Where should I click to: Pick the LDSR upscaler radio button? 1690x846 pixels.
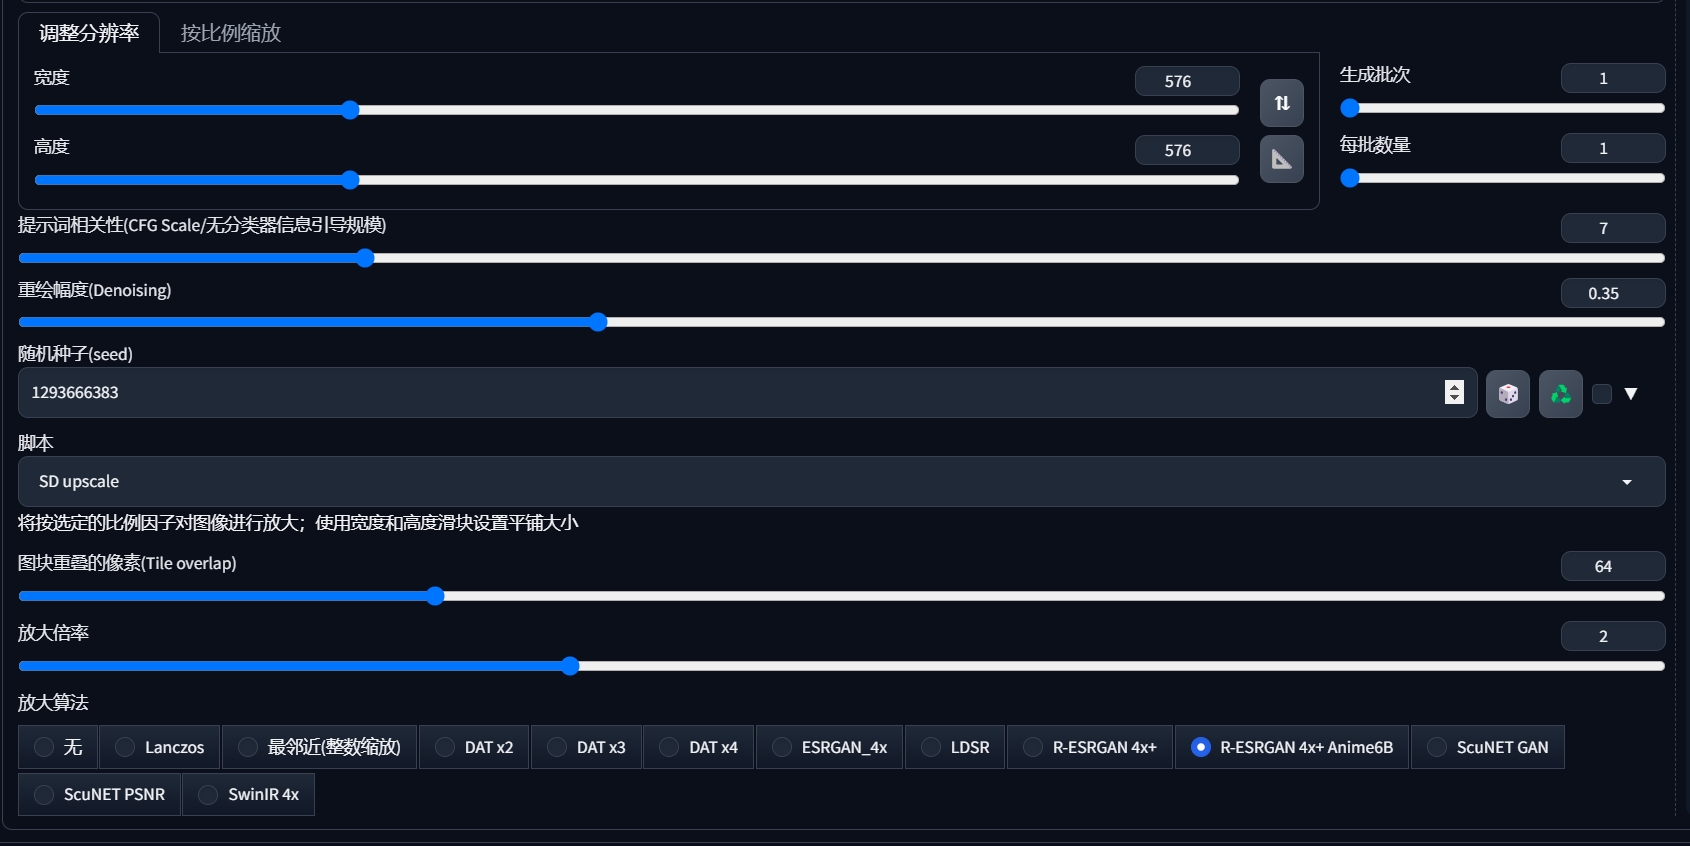931,747
